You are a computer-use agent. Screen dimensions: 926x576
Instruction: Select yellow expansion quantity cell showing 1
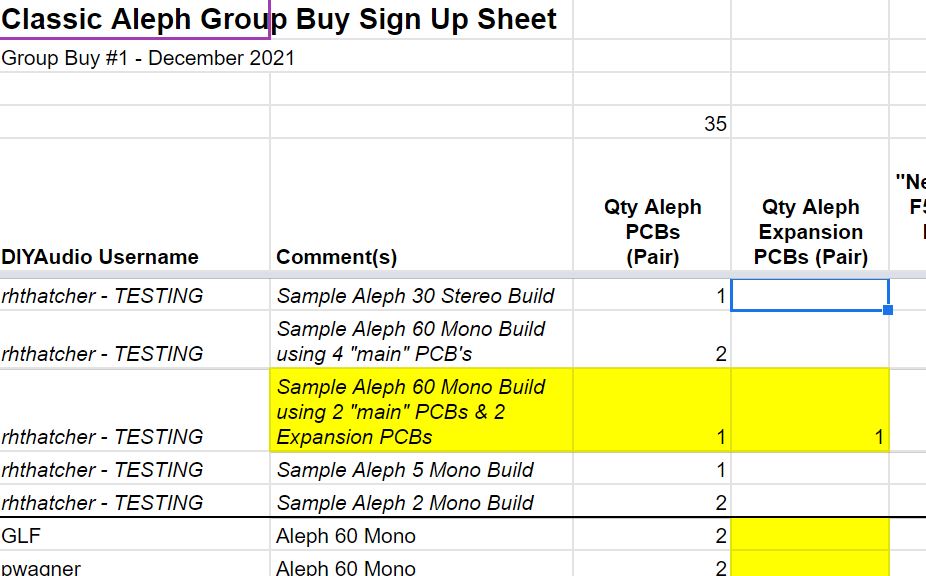tap(810, 411)
